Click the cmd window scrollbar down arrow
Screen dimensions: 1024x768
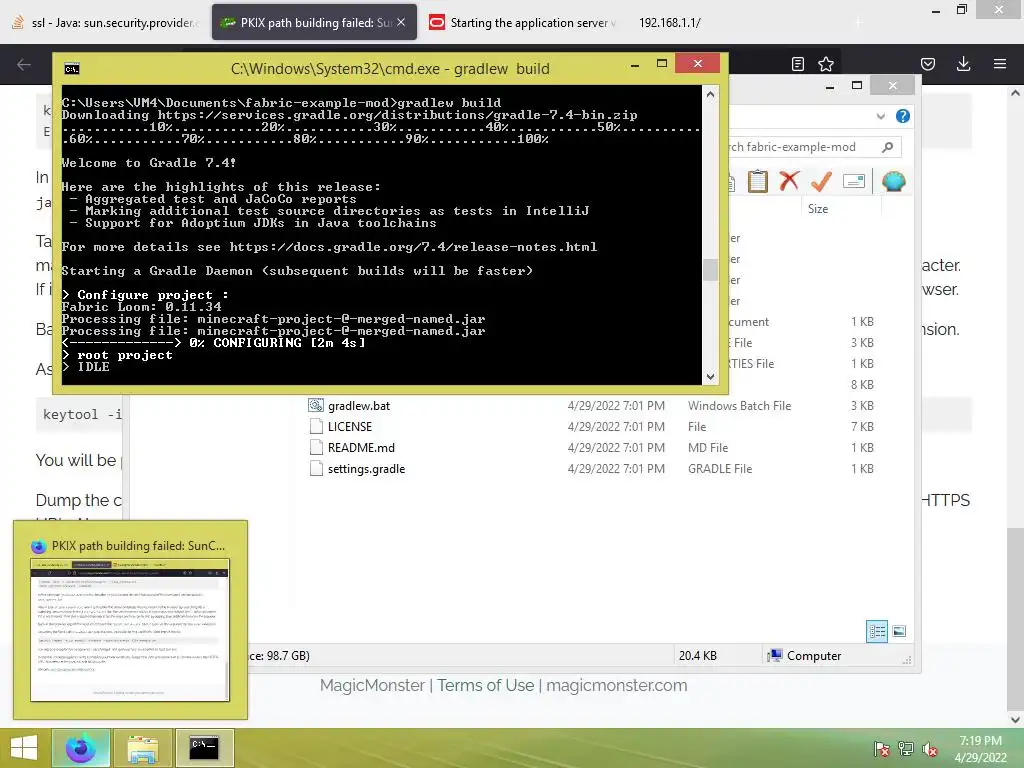pos(711,377)
